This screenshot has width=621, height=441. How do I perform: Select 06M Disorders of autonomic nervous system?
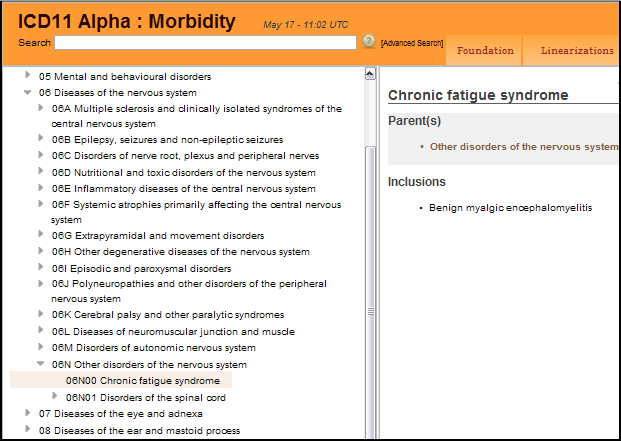click(x=154, y=348)
